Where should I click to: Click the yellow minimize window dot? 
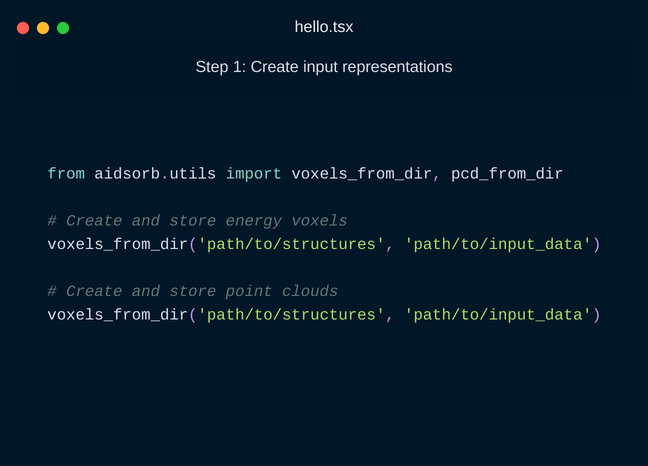tap(43, 28)
